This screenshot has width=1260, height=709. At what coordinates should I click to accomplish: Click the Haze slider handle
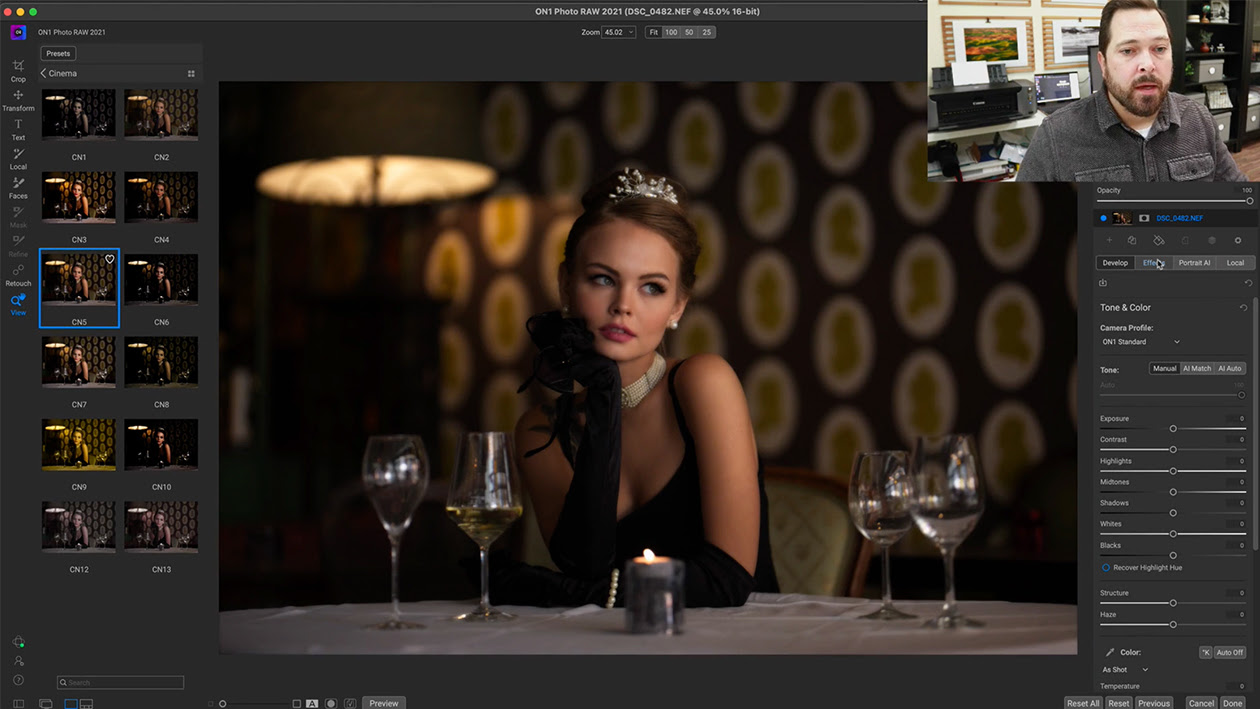(1173, 625)
